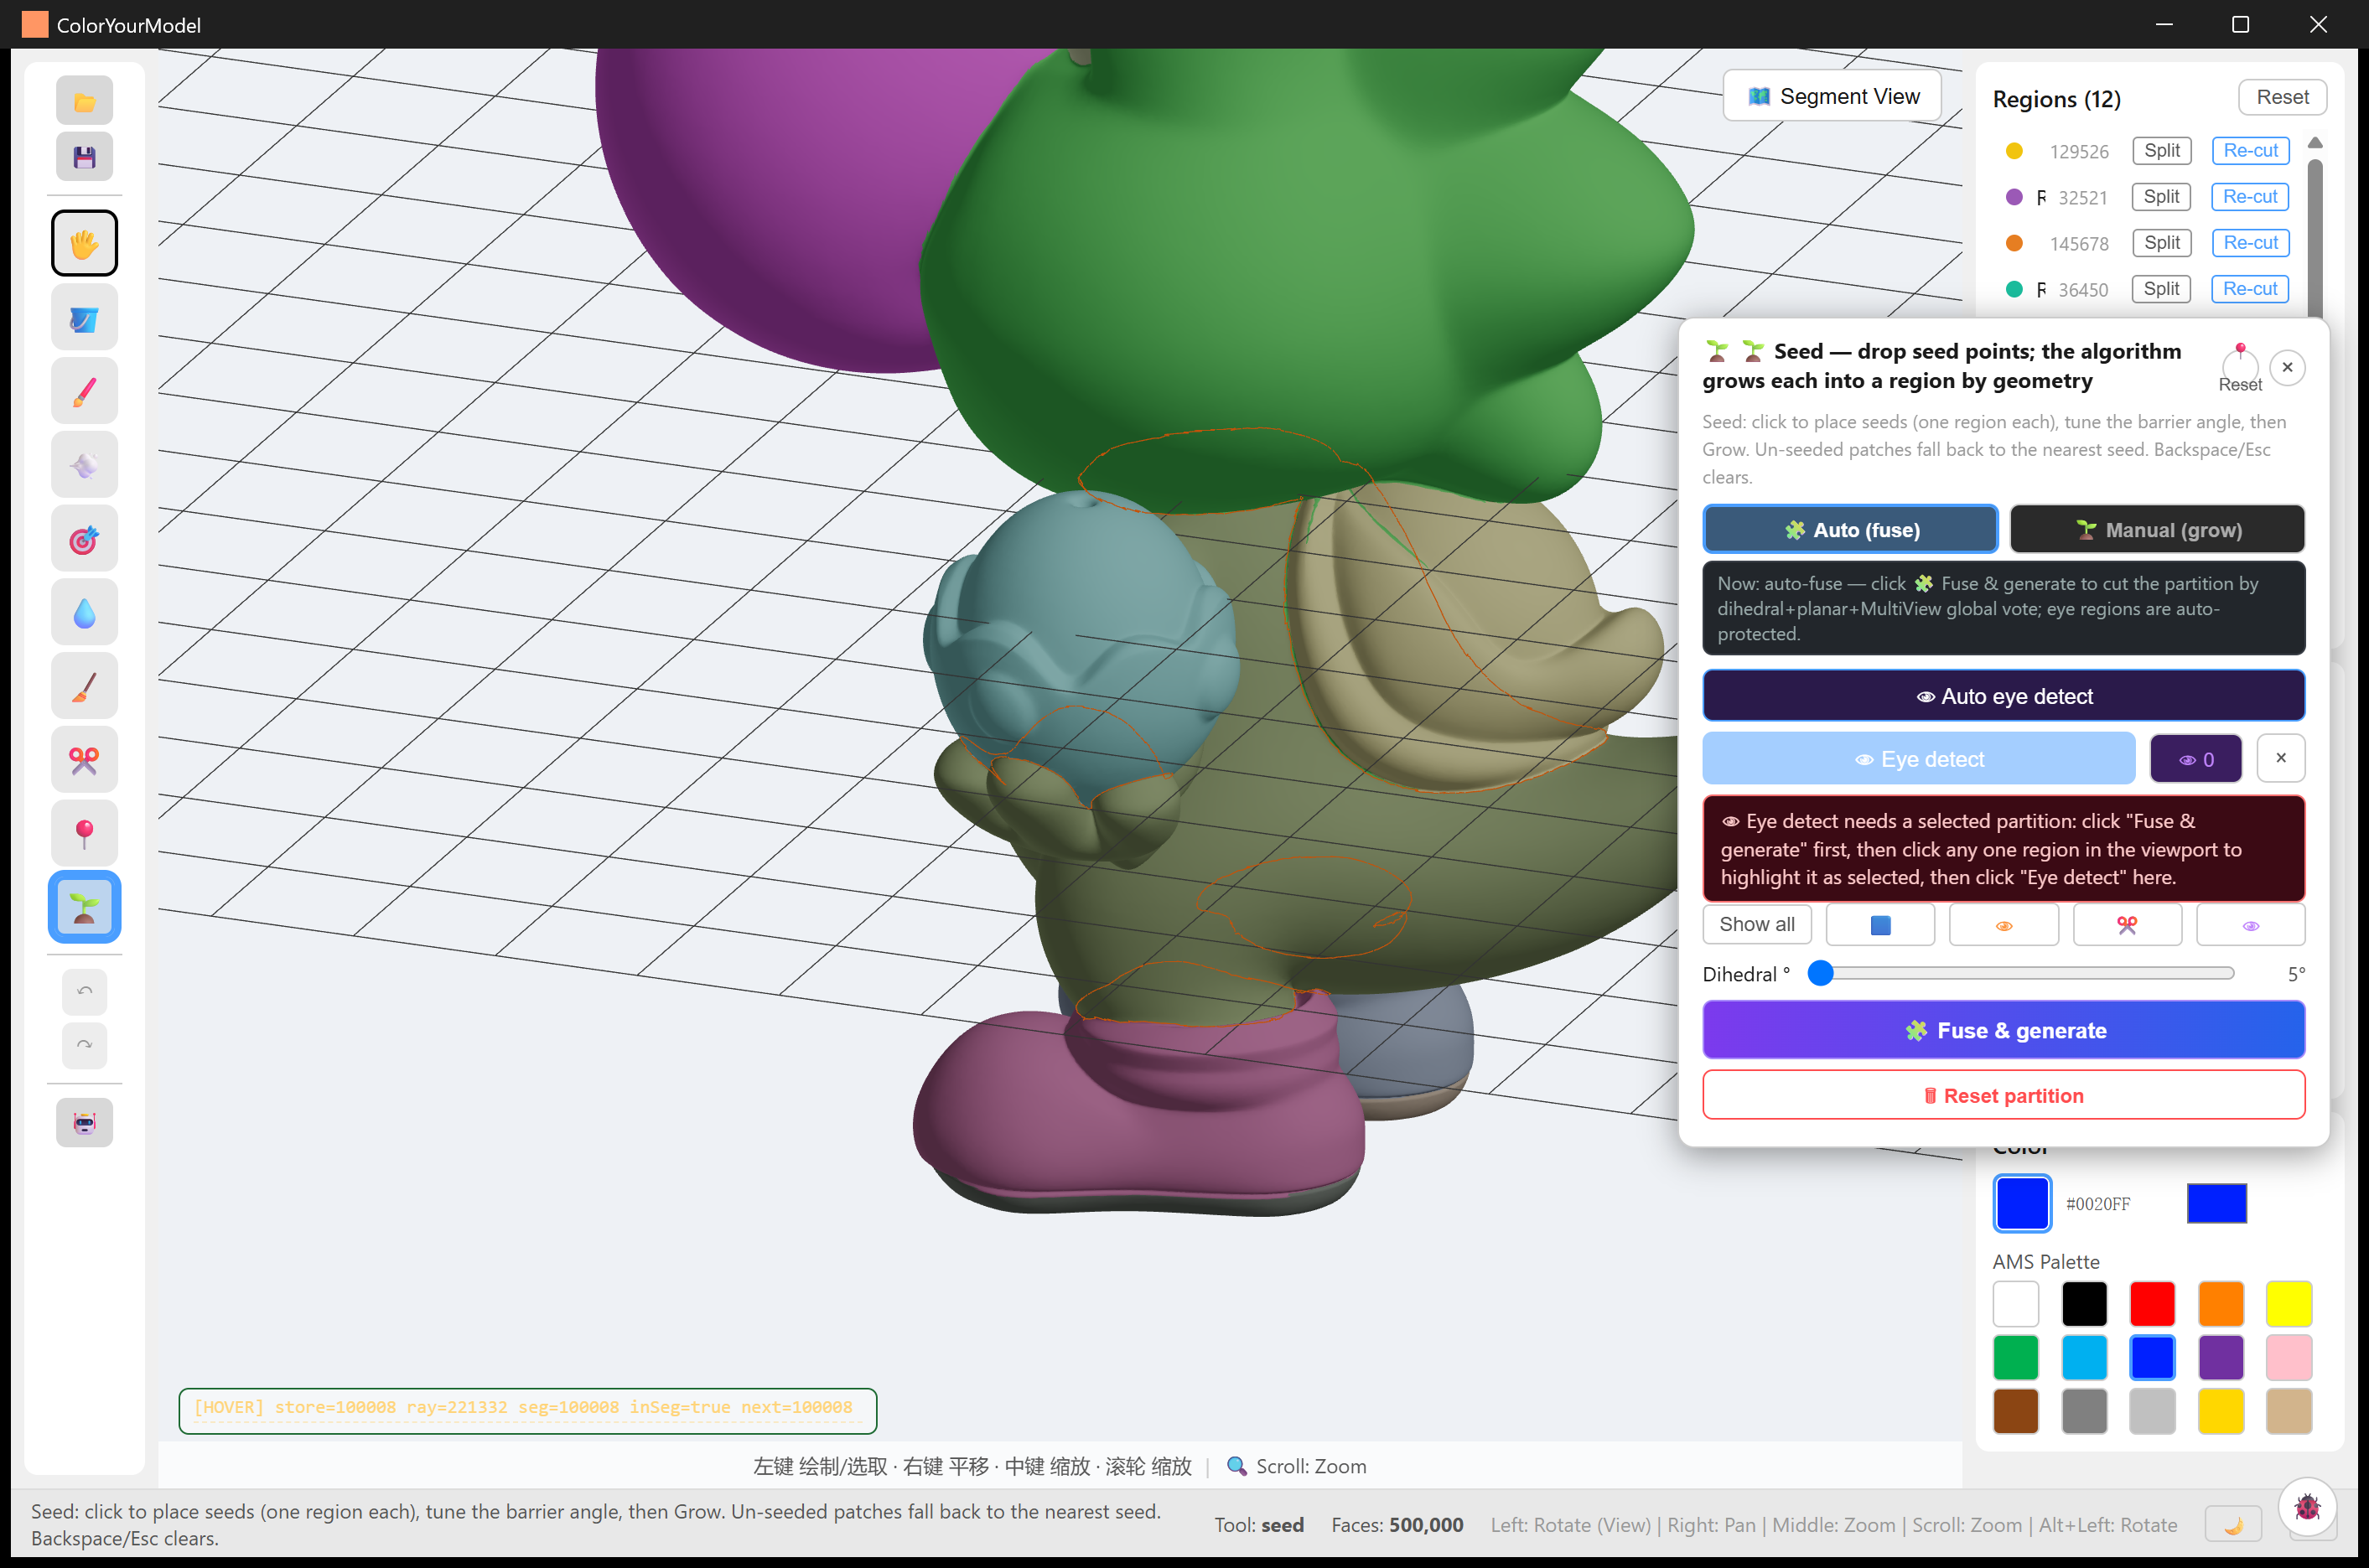Re-cut the region 32521
Image resolution: width=2369 pixels, height=1568 pixels.
tap(2249, 197)
